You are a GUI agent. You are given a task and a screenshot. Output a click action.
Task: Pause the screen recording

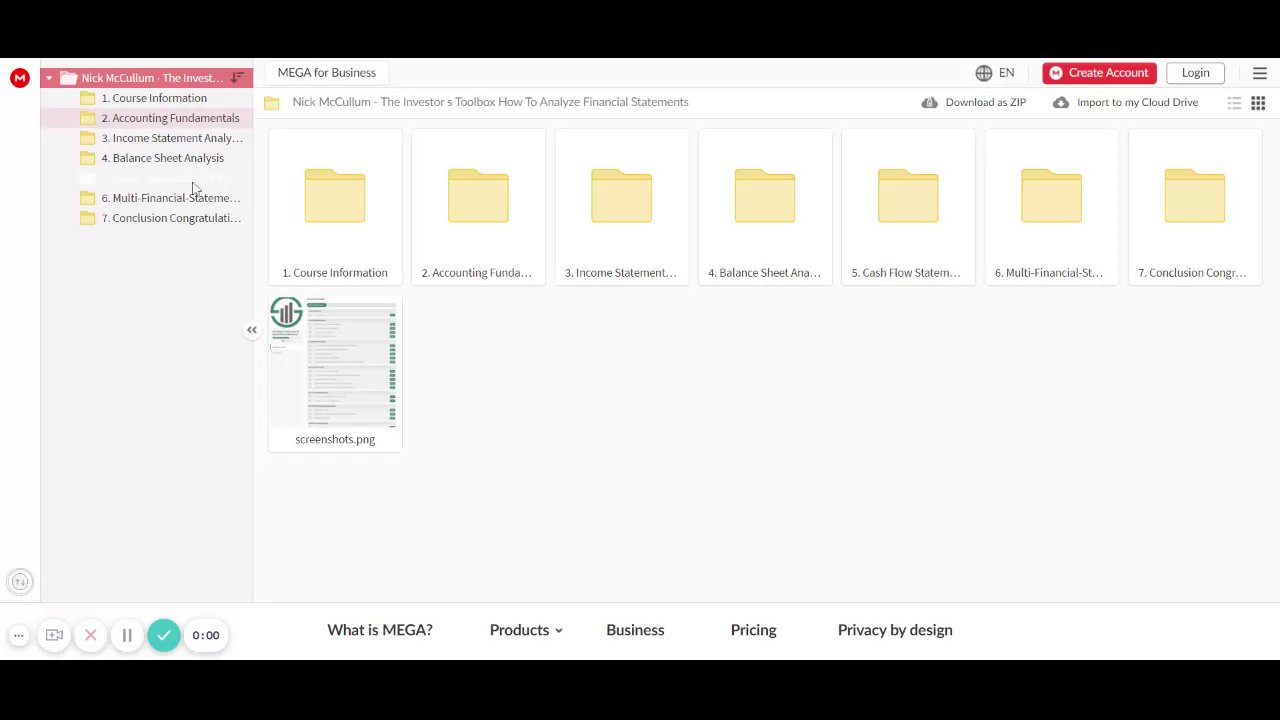tap(127, 635)
